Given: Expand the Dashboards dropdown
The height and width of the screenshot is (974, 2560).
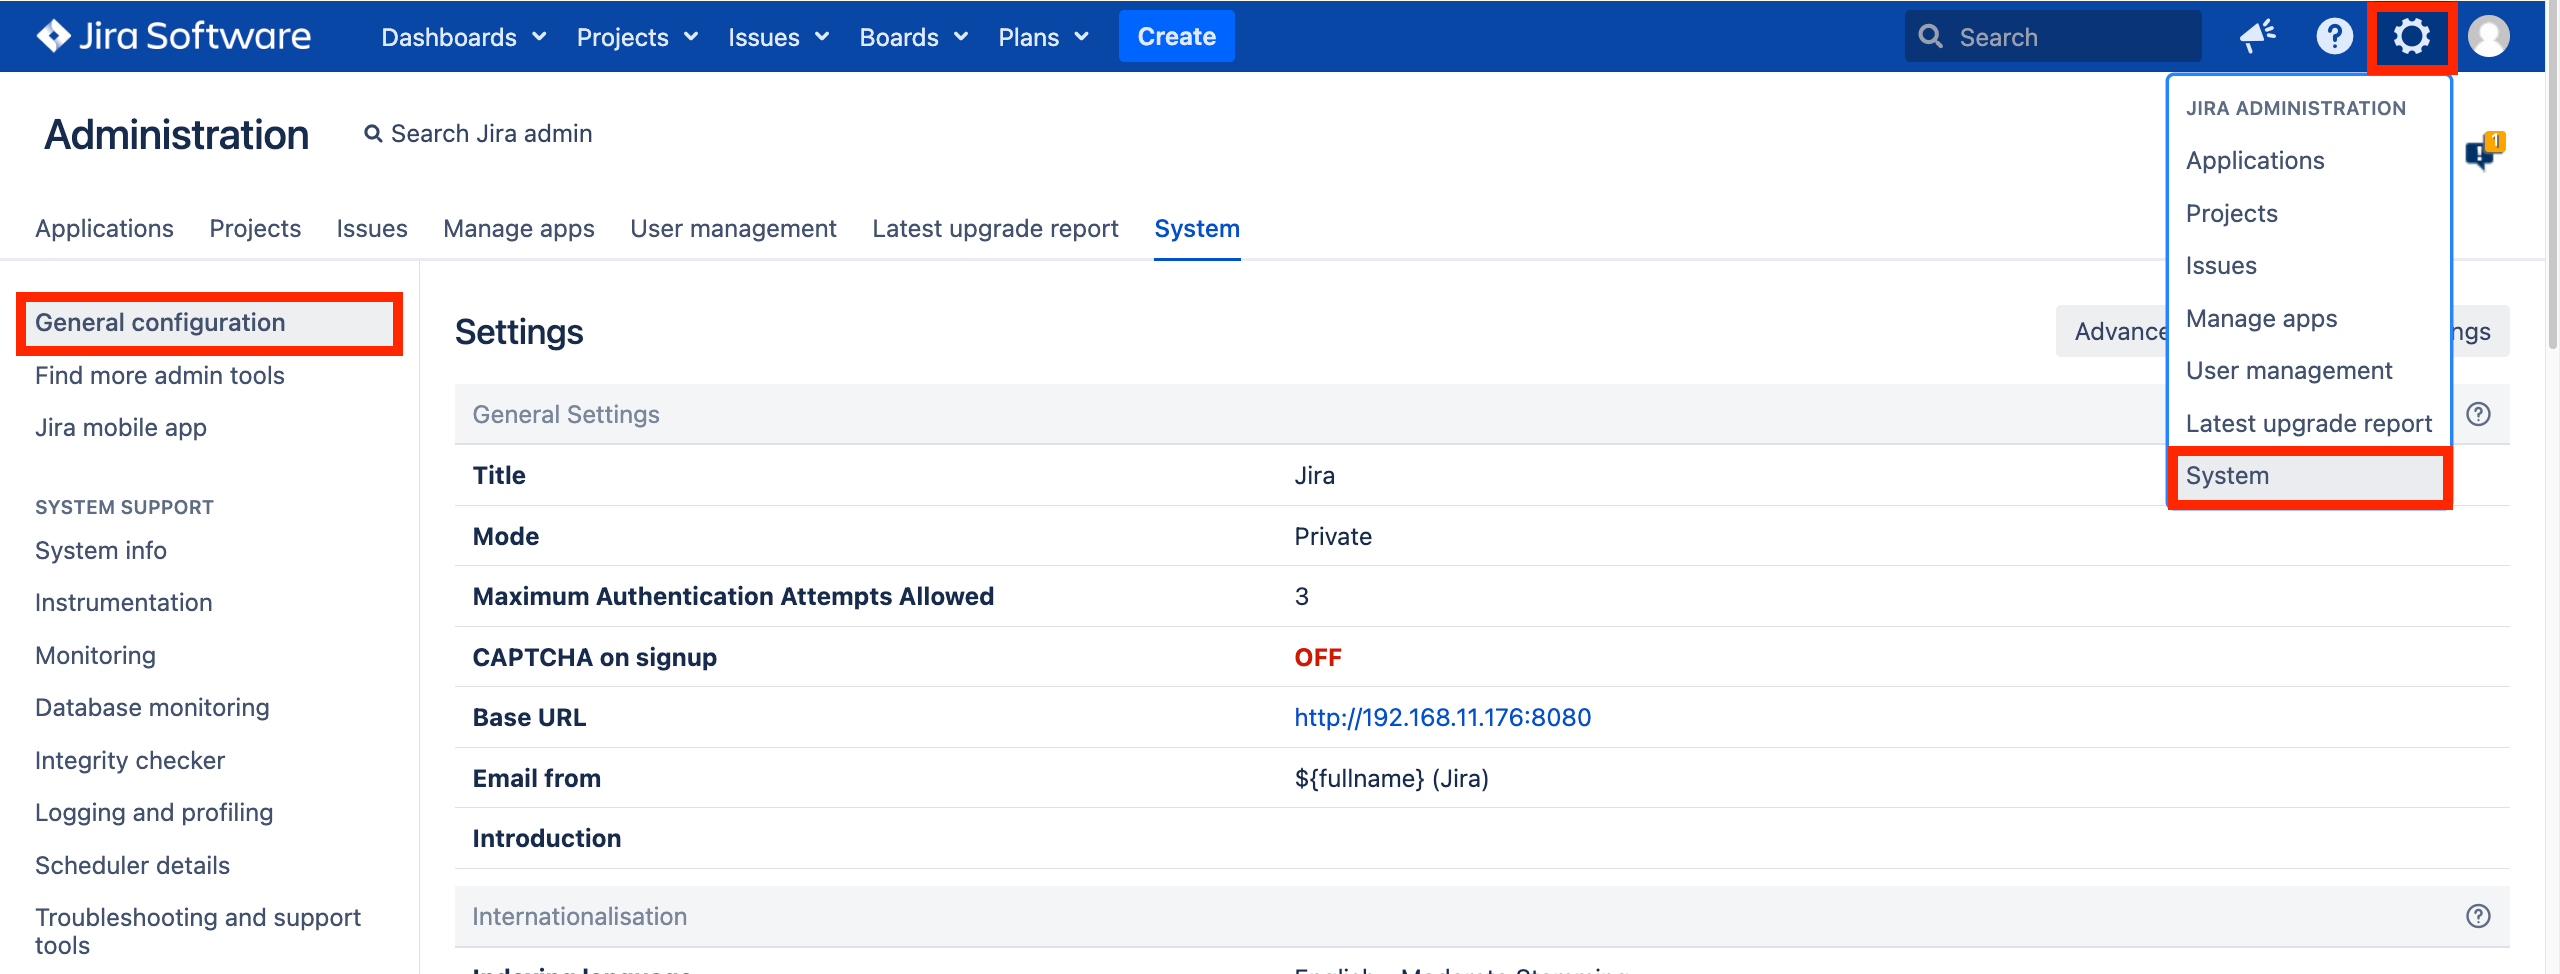Looking at the screenshot, I should click(464, 37).
